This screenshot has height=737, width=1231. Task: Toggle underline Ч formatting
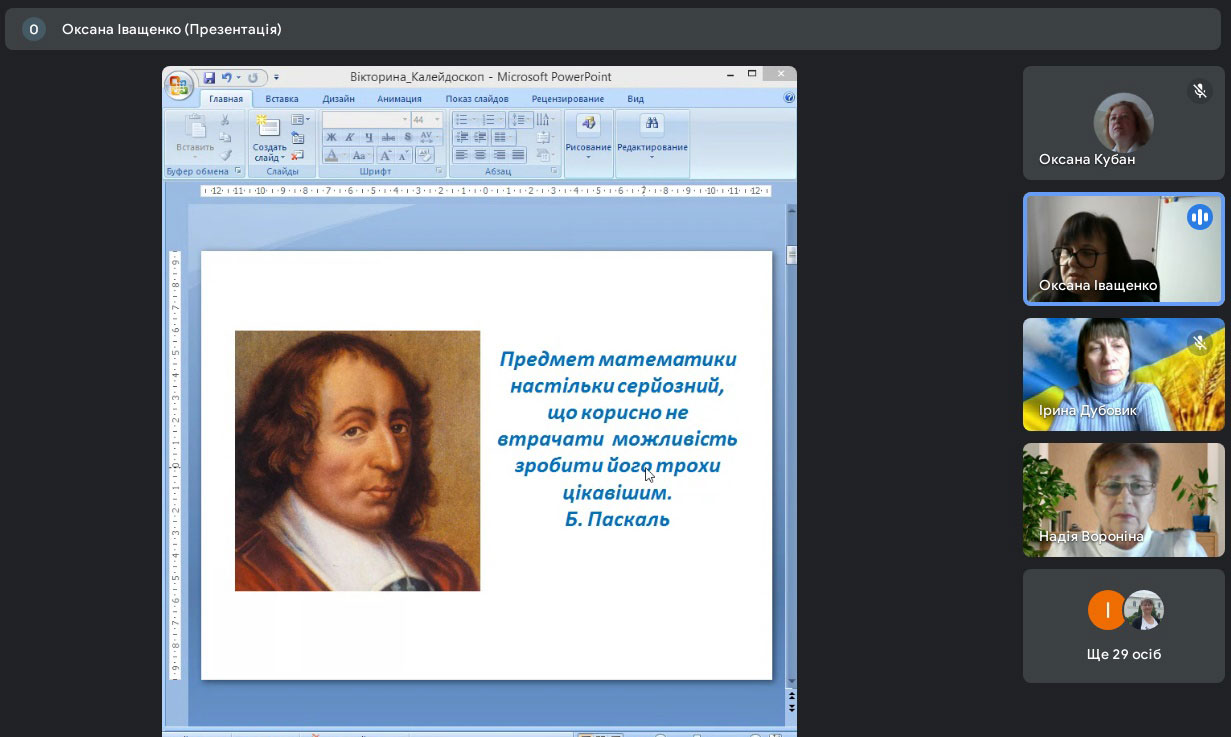point(369,137)
